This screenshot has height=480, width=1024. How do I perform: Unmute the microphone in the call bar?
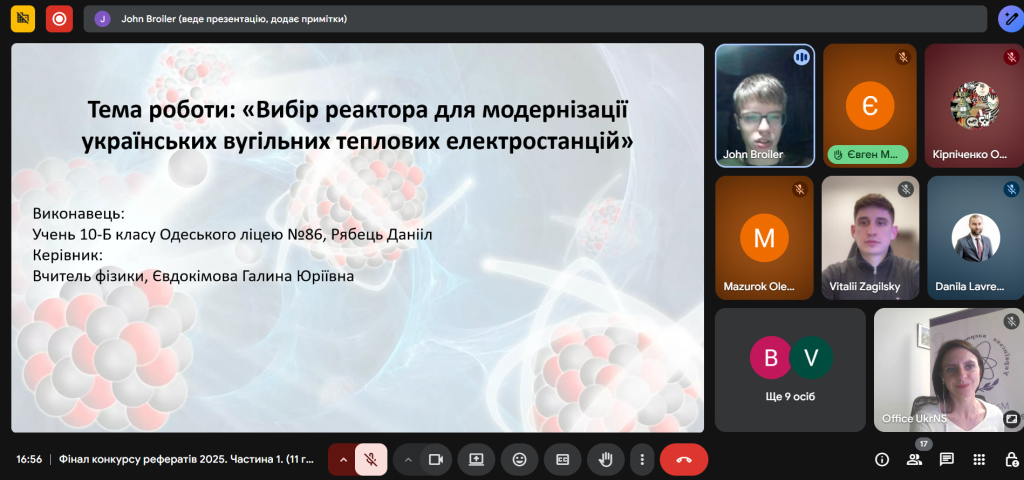pyautogui.click(x=370, y=459)
